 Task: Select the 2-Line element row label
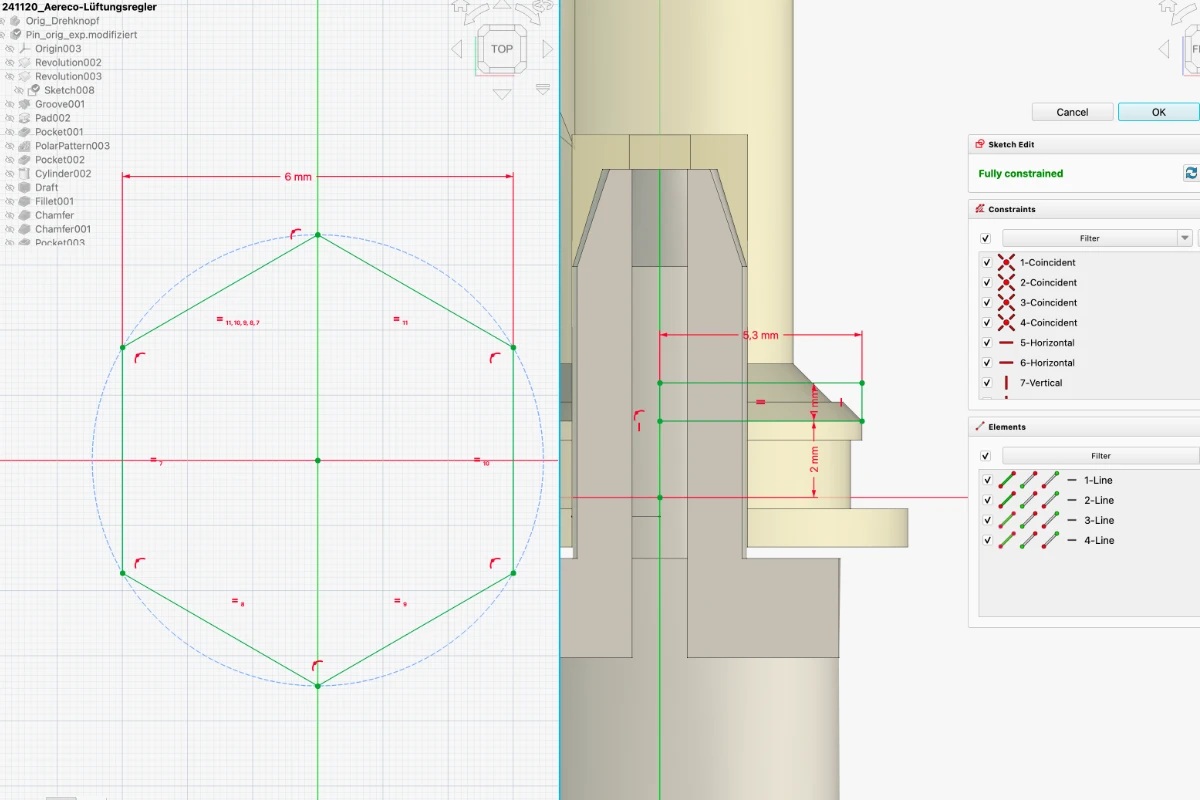pyautogui.click(x=1098, y=500)
